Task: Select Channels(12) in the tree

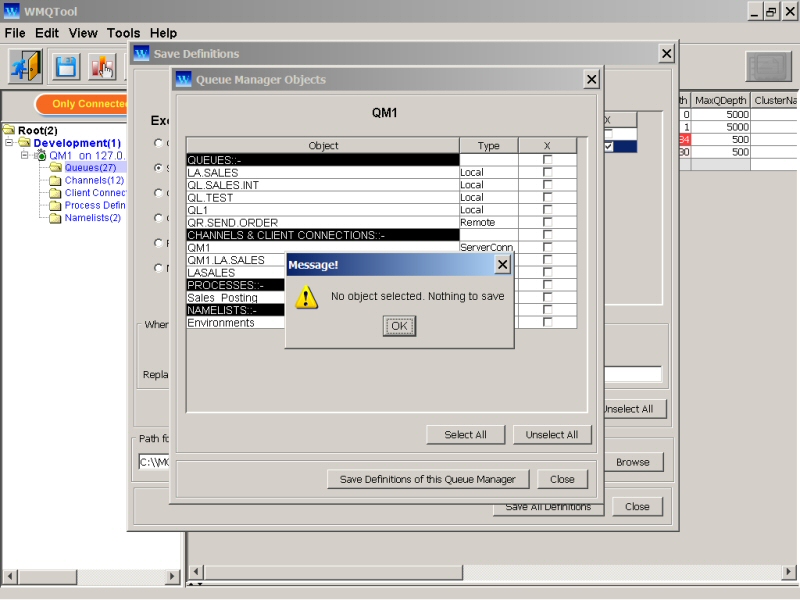Action: click(x=94, y=180)
